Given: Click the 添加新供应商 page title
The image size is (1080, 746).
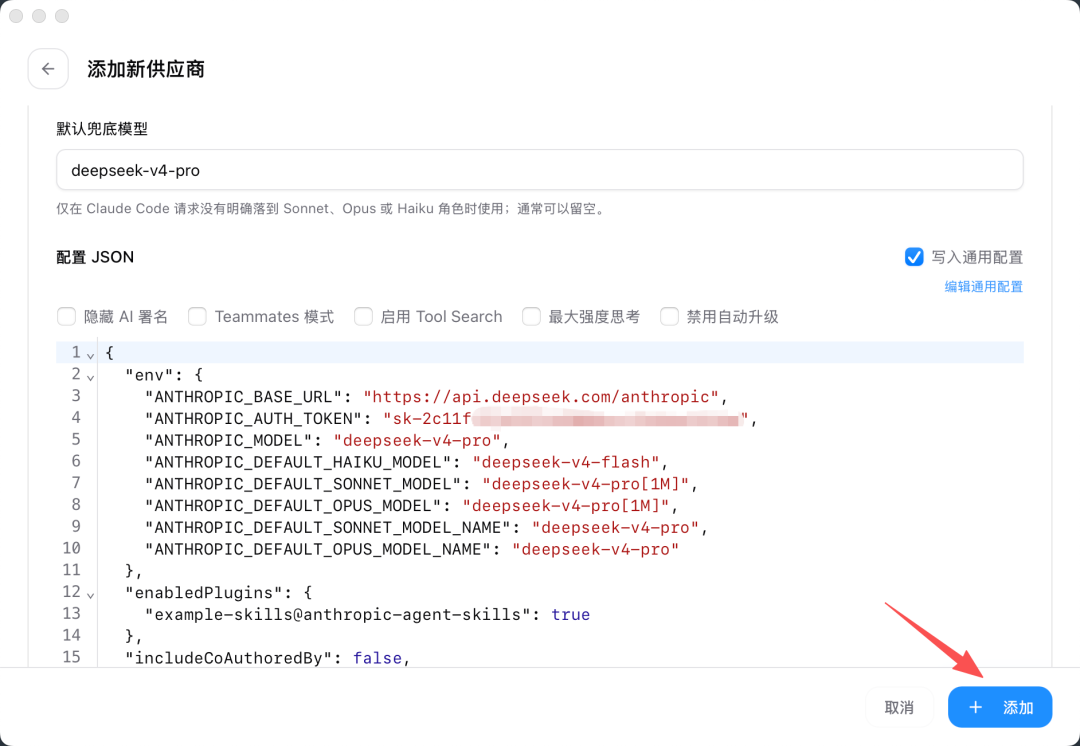Looking at the screenshot, I should point(146,70).
